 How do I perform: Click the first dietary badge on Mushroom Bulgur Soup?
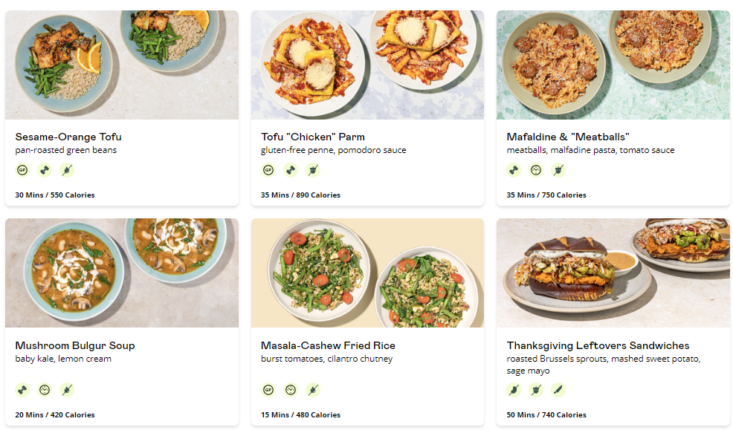[x=22, y=389]
